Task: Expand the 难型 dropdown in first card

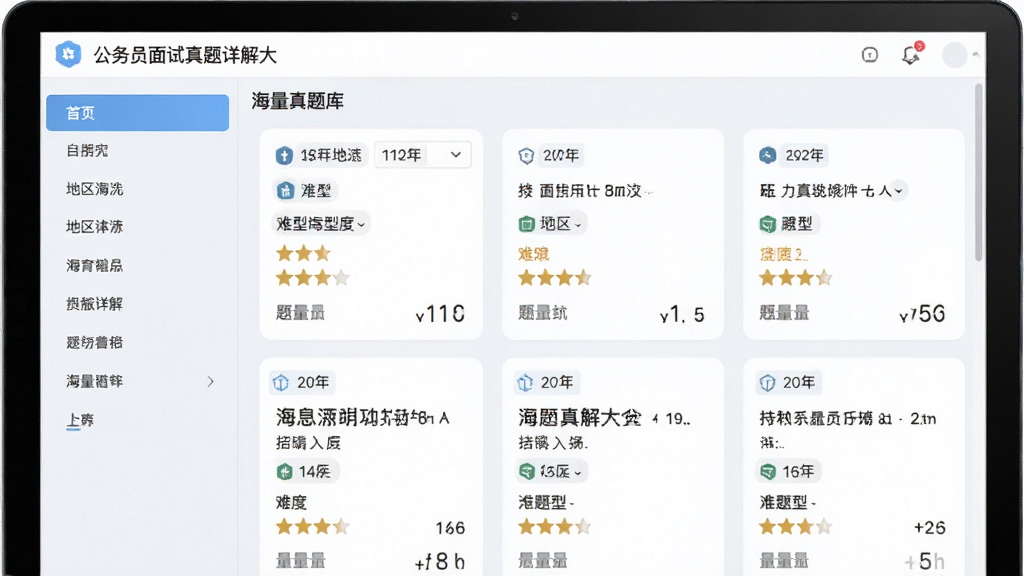Action: (321, 224)
